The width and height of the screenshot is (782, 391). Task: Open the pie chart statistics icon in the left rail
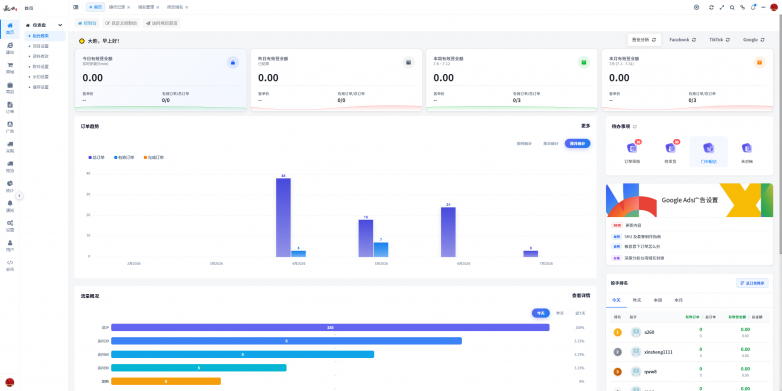[10, 184]
